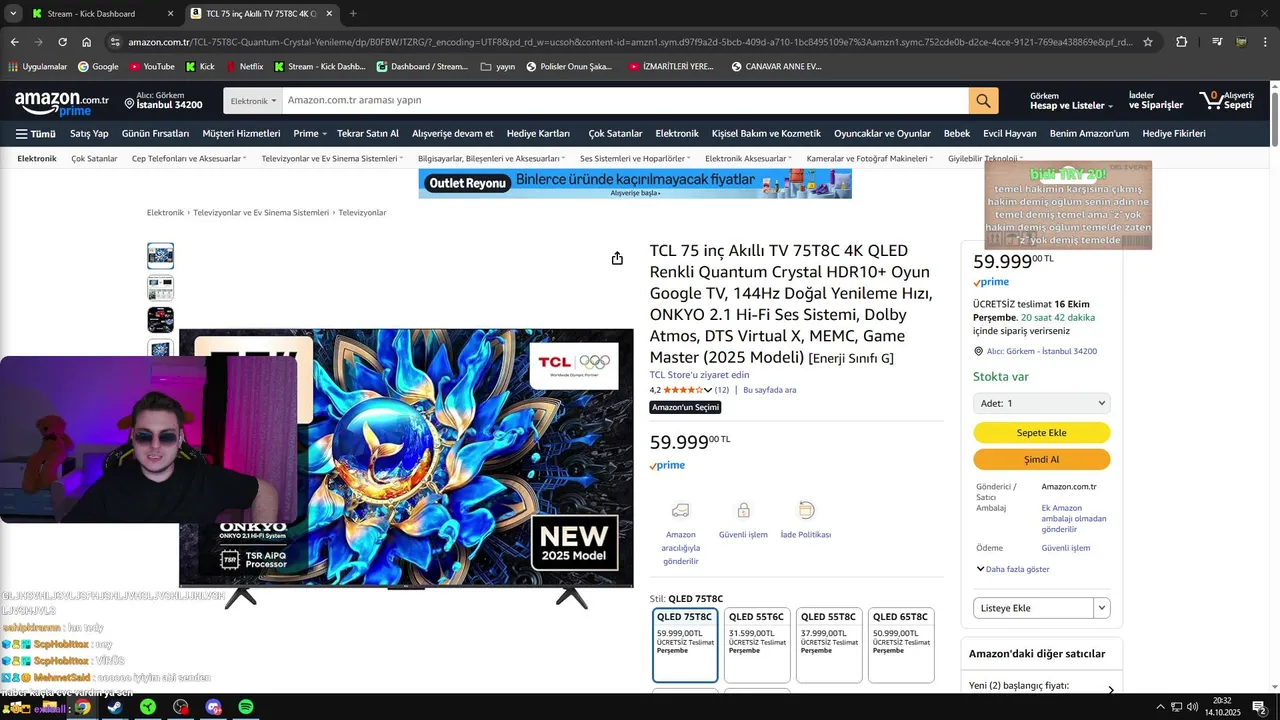Click the Amazon orange search magnifier button

(983, 100)
